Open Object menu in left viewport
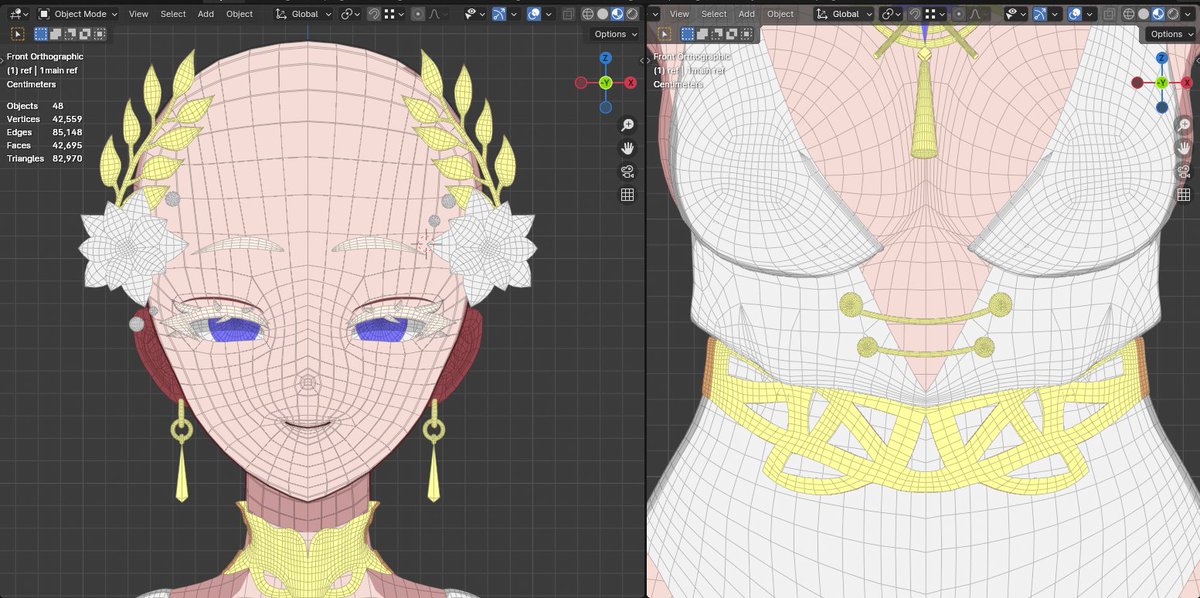This screenshot has height=598, width=1200. (x=239, y=14)
